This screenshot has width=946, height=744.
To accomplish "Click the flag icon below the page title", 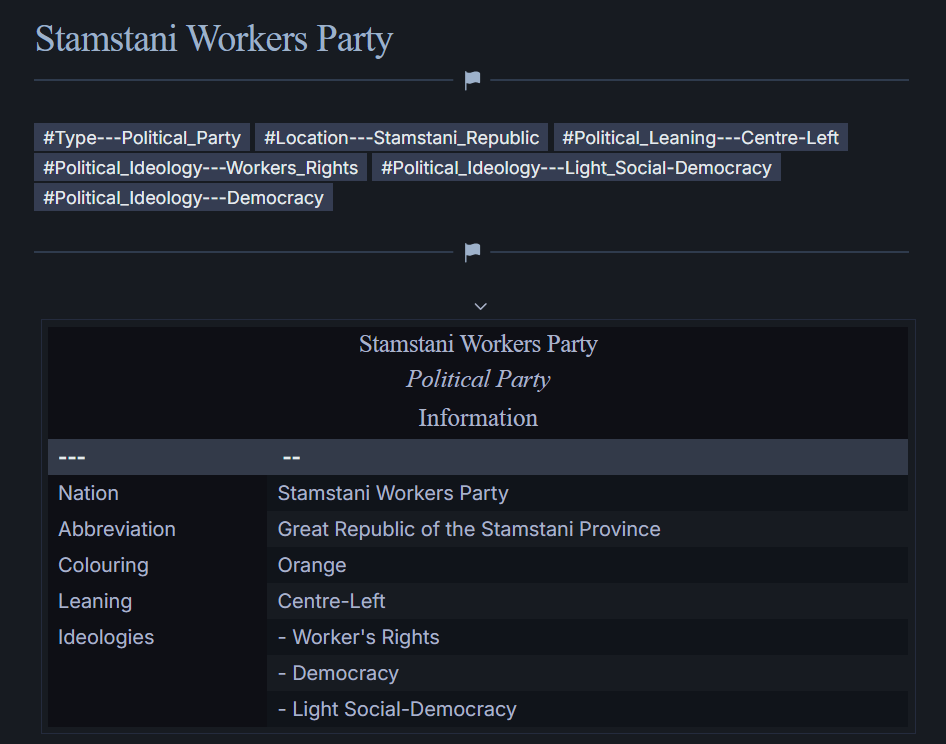I will [472, 81].
